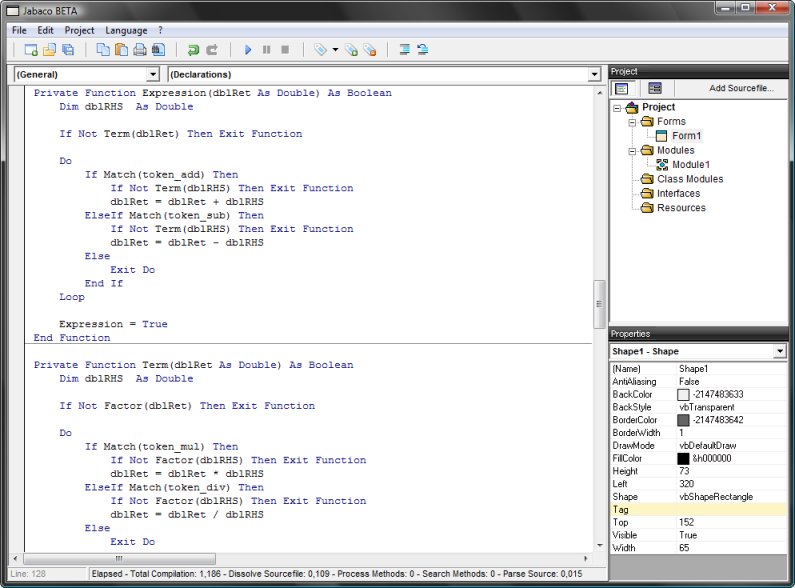
Task: Show form designer view in Project panel
Action: [x=655, y=89]
